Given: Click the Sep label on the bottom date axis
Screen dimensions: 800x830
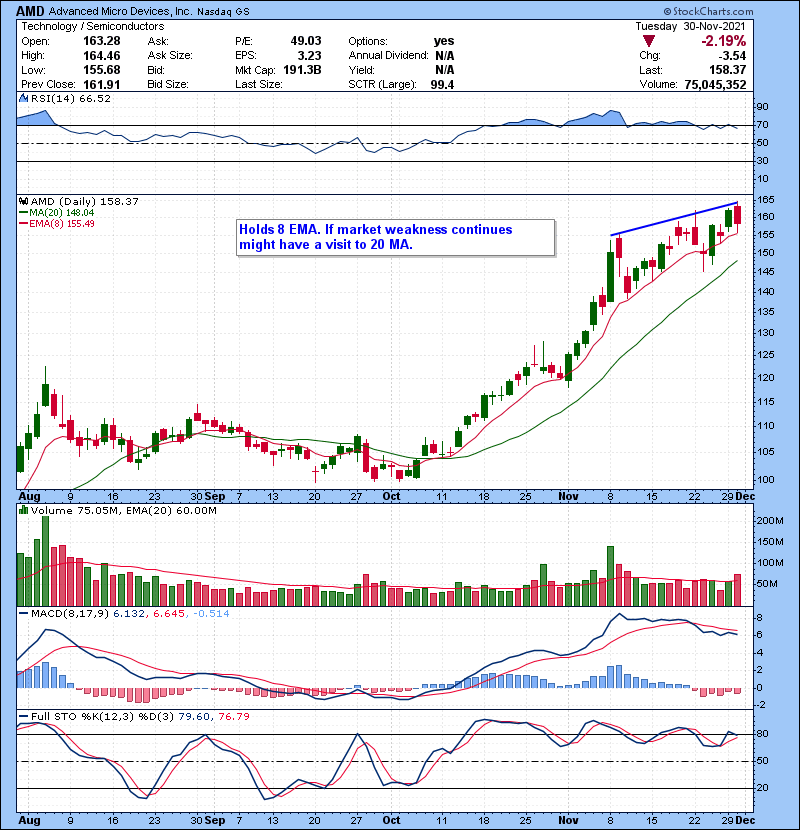Looking at the screenshot, I should point(214,820).
